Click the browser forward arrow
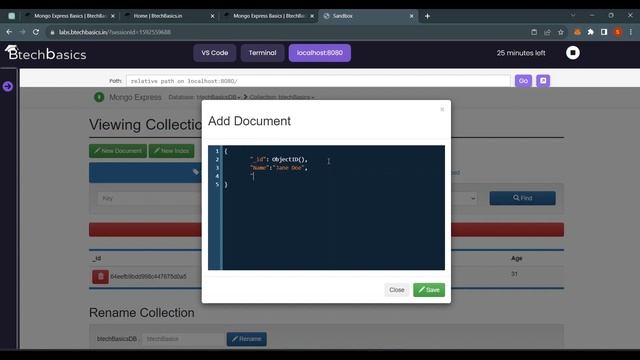This screenshot has height=360, width=640. (x=22, y=32)
